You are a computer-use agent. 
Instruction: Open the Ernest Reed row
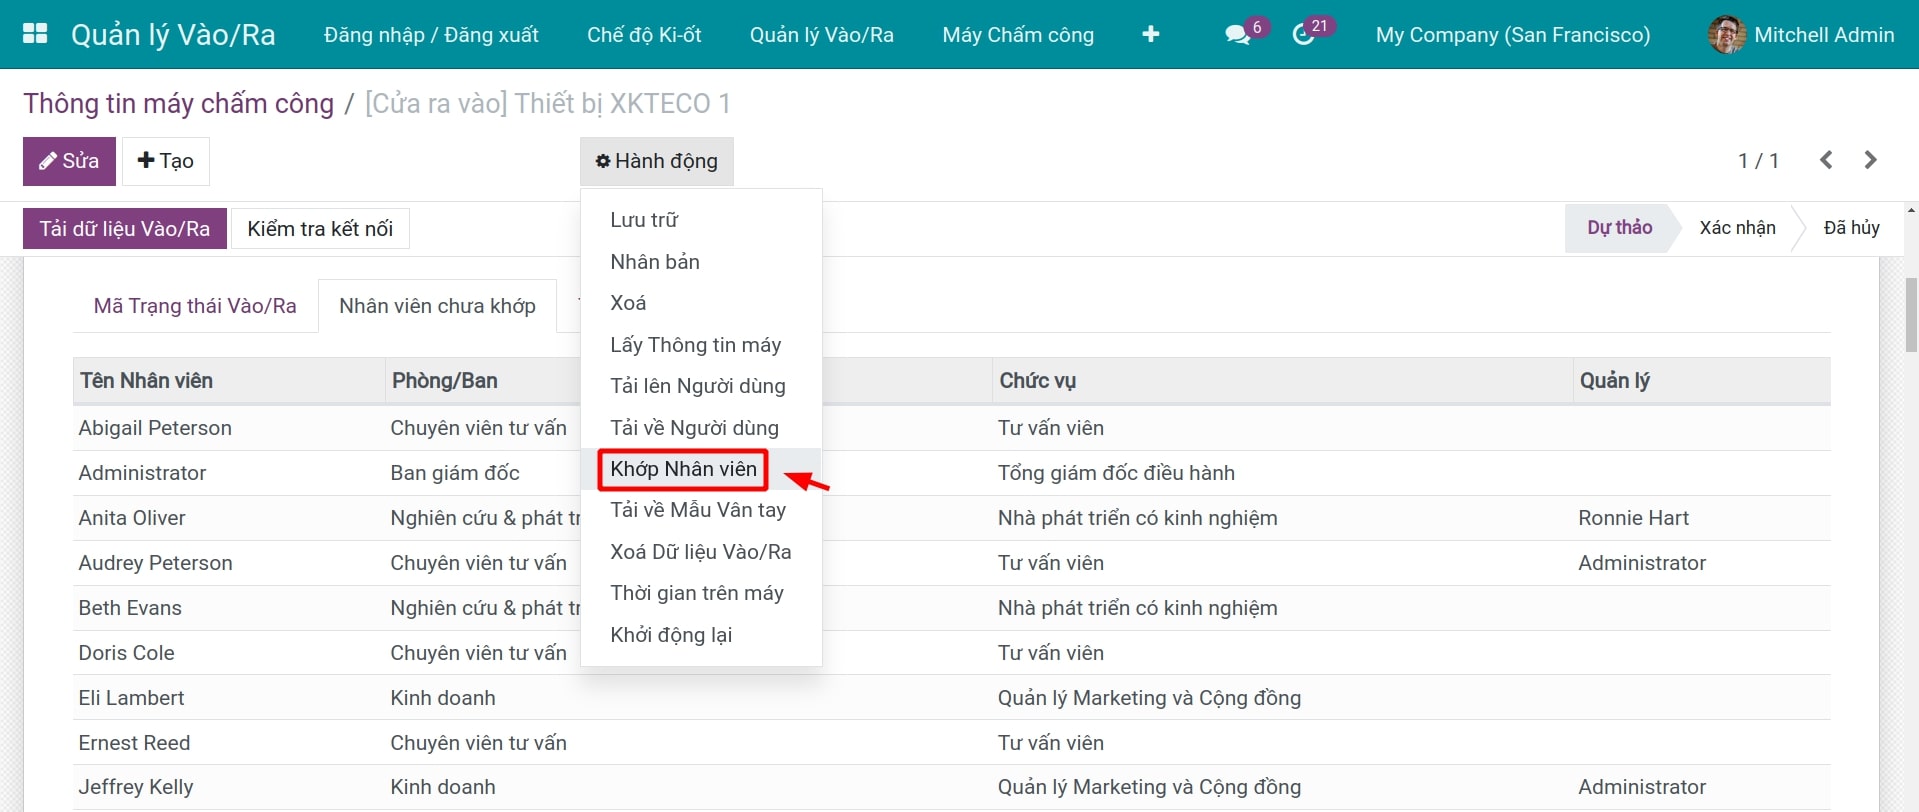[x=951, y=743]
